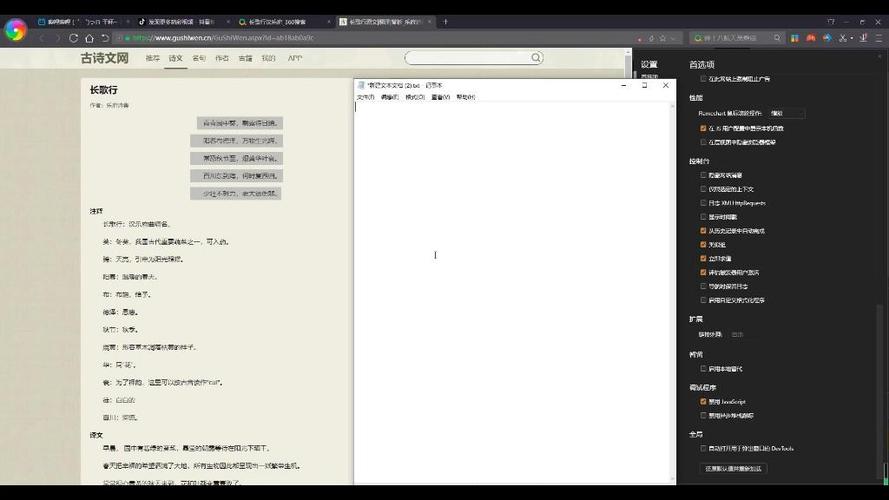Click the 古诗文网 site logo
The width and height of the screenshot is (889, 500).
(x=104, y=58)
